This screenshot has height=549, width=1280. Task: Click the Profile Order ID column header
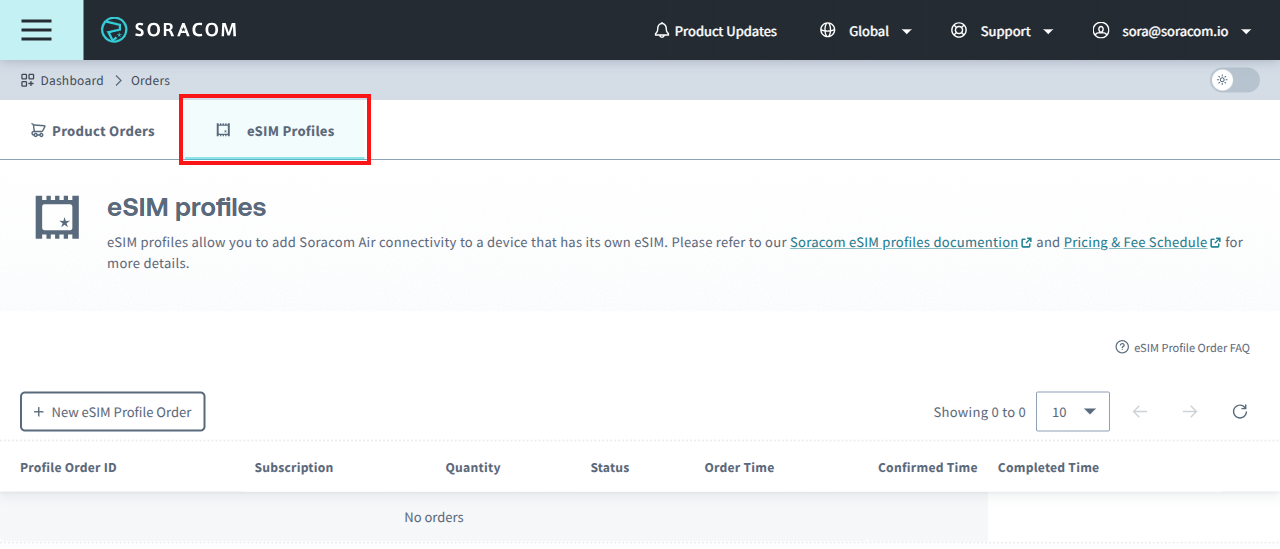68,468
